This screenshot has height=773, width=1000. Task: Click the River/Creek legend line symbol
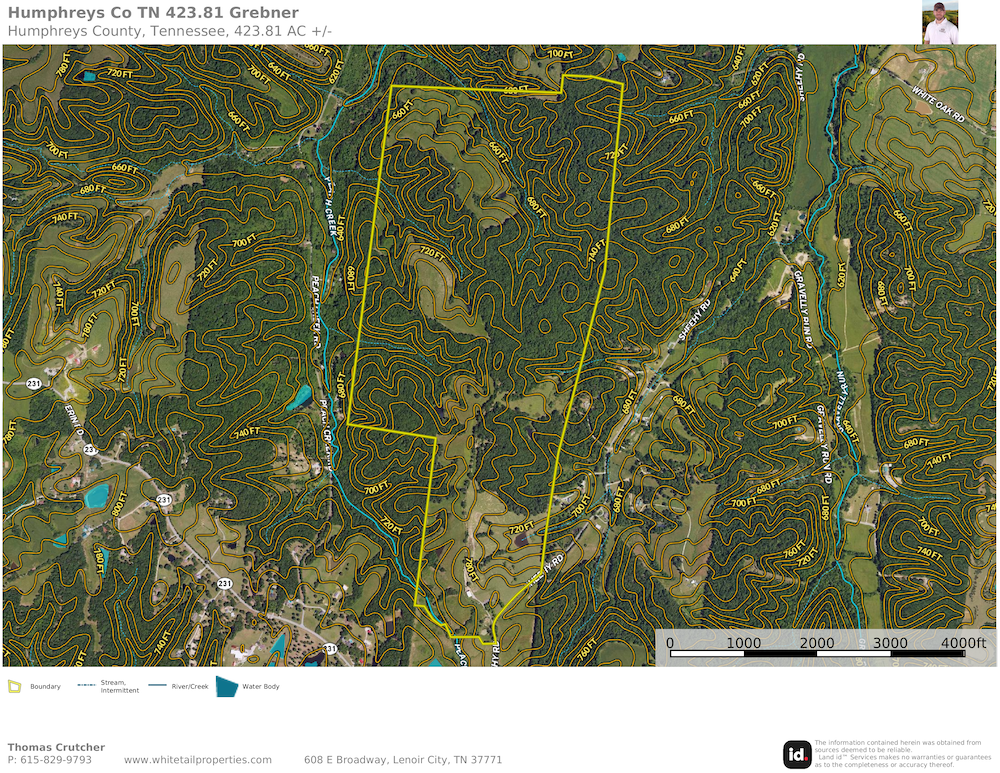pos(157,686)
